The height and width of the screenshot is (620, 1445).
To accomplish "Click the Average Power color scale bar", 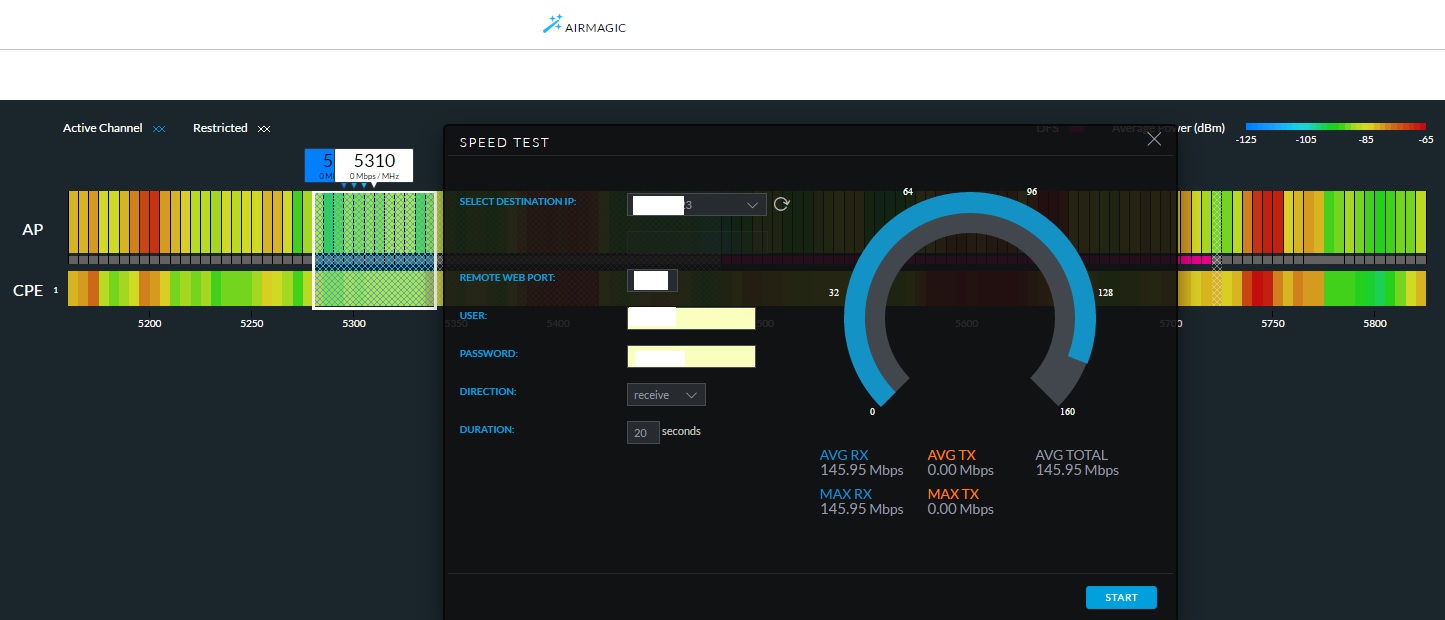I will pyautogui.click(x=1335, y=127).
